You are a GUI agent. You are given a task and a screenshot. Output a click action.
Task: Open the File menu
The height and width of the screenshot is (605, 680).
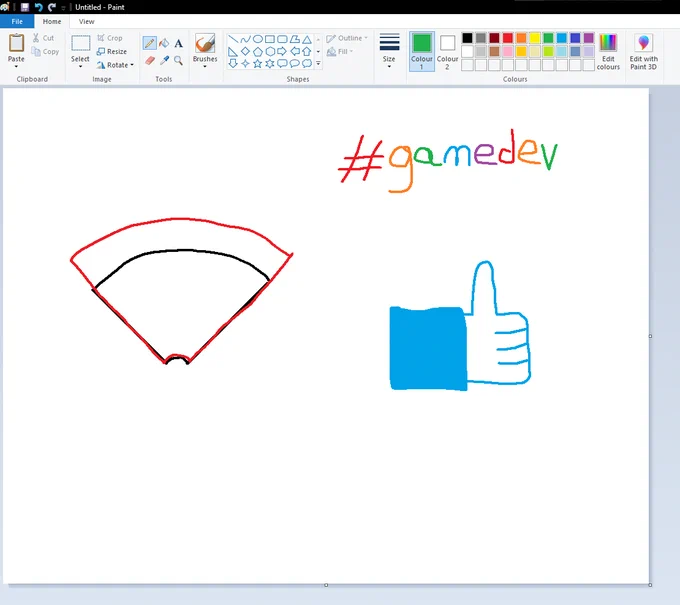[x=17, y=21]
